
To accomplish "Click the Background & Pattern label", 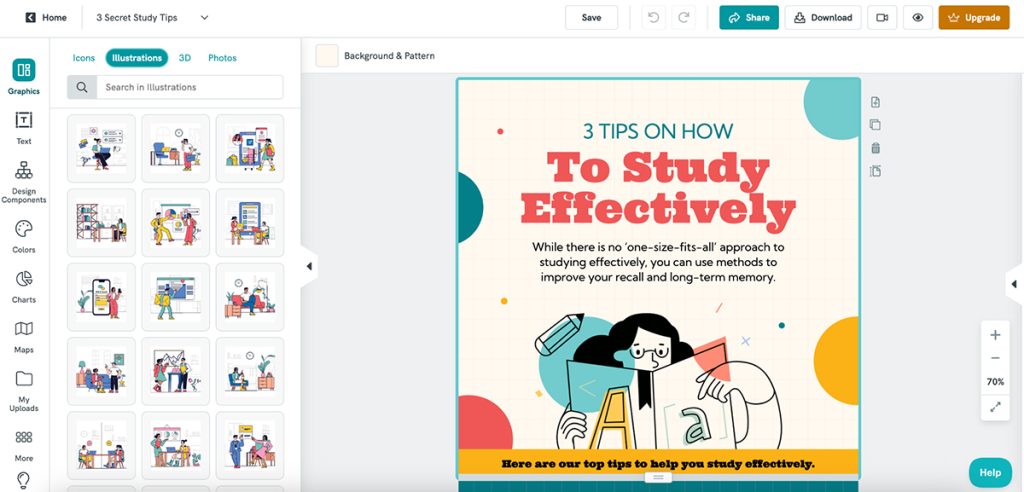I will click(389, 56).
